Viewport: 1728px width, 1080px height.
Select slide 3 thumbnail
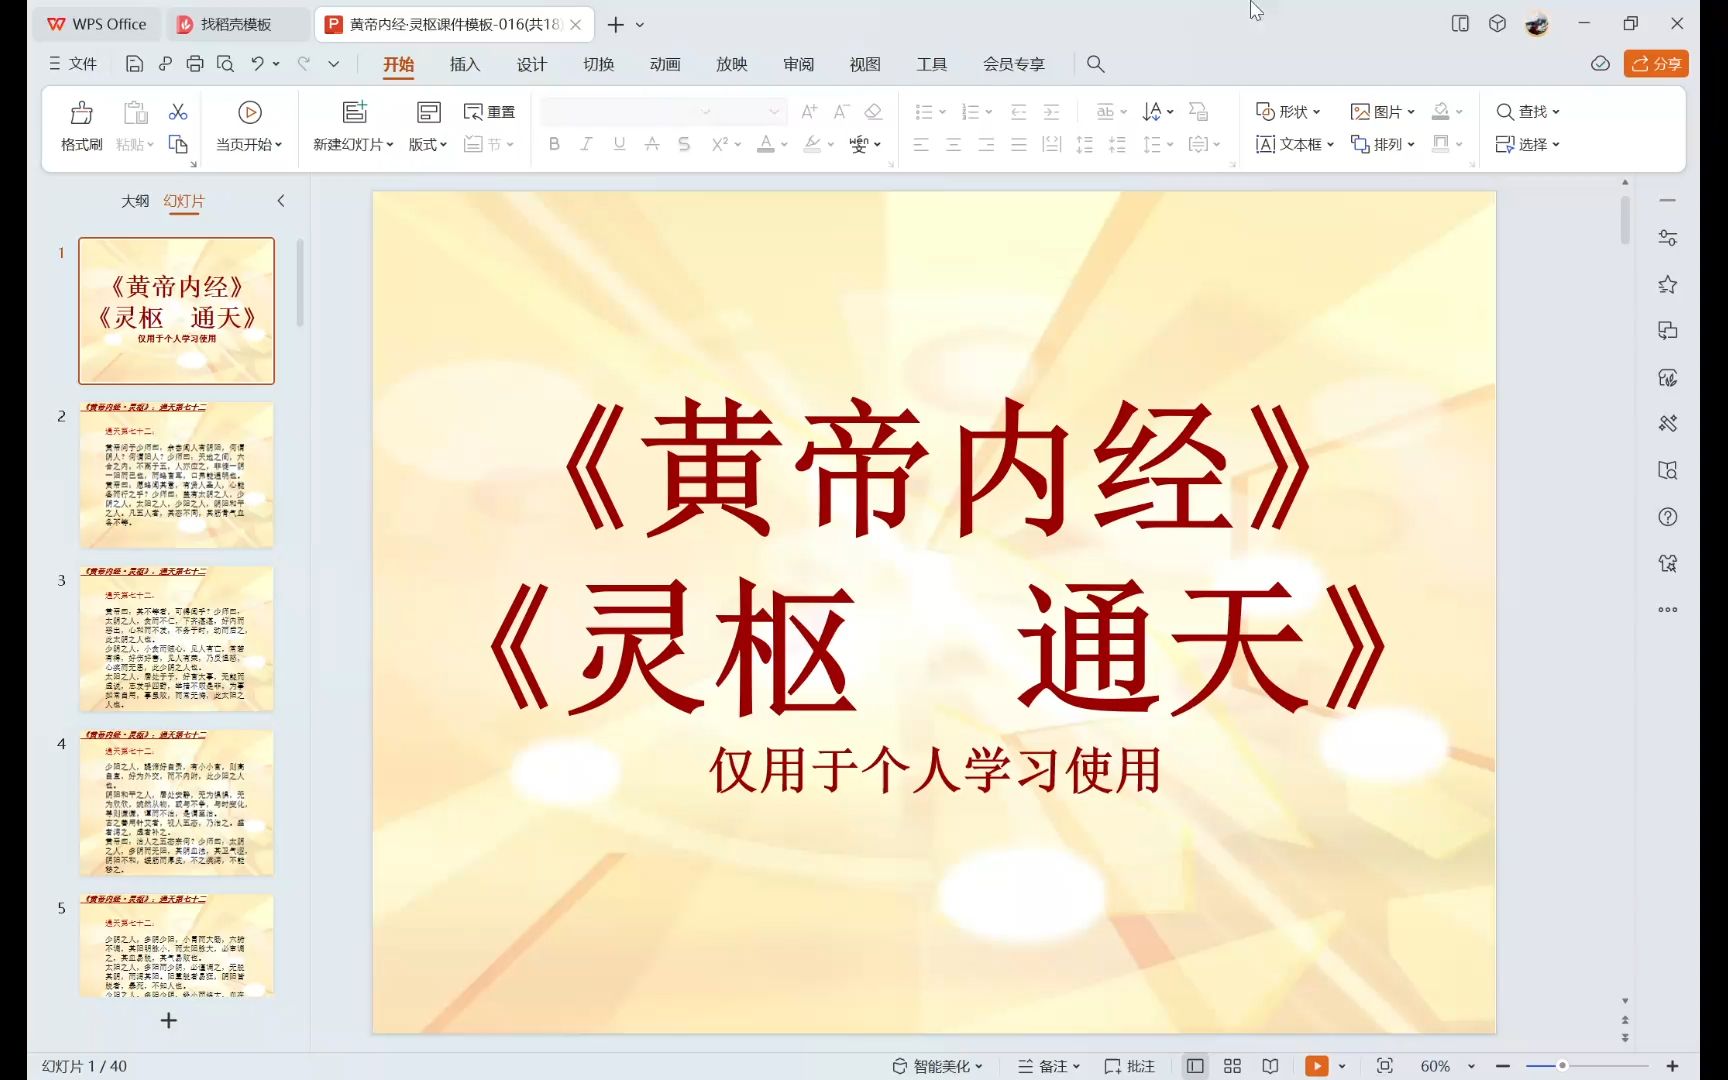[x=177, y=638]
